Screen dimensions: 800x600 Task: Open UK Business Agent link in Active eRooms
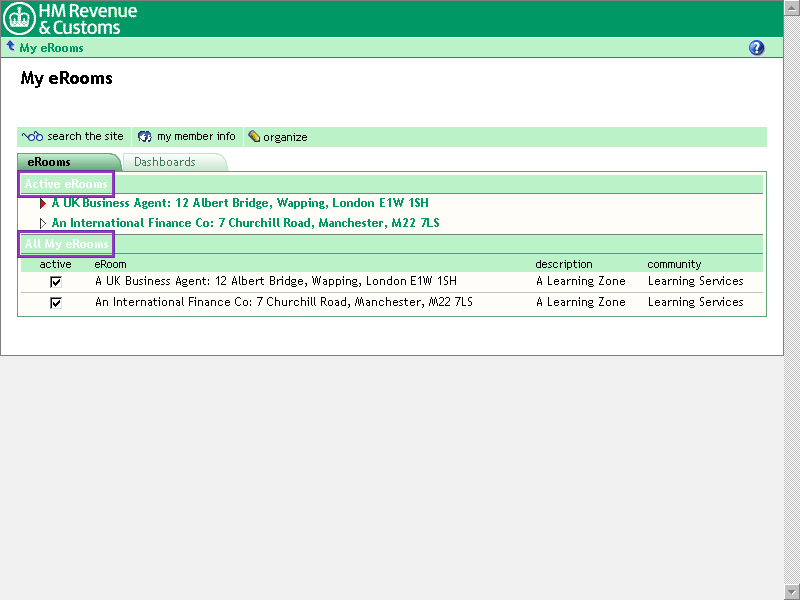[x=239, y=203]
